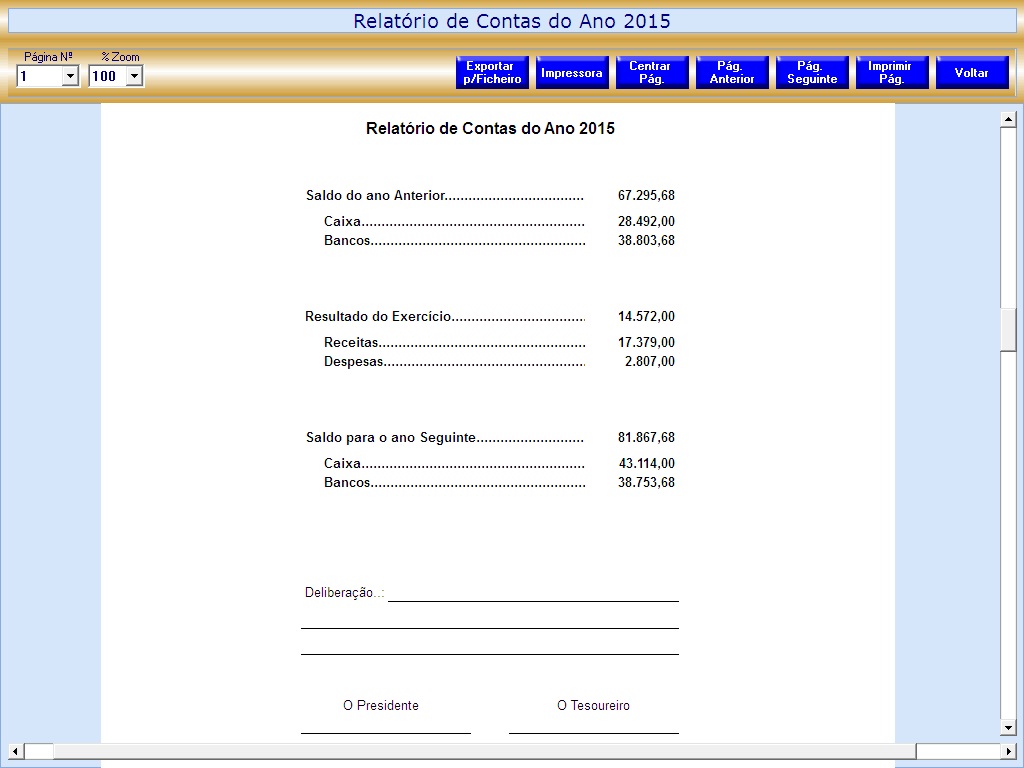Click the vertical scrollbar up arrow
The width and height of the screenshot is (1024, 768).
pyautogui.click(x=1009, y=120)
